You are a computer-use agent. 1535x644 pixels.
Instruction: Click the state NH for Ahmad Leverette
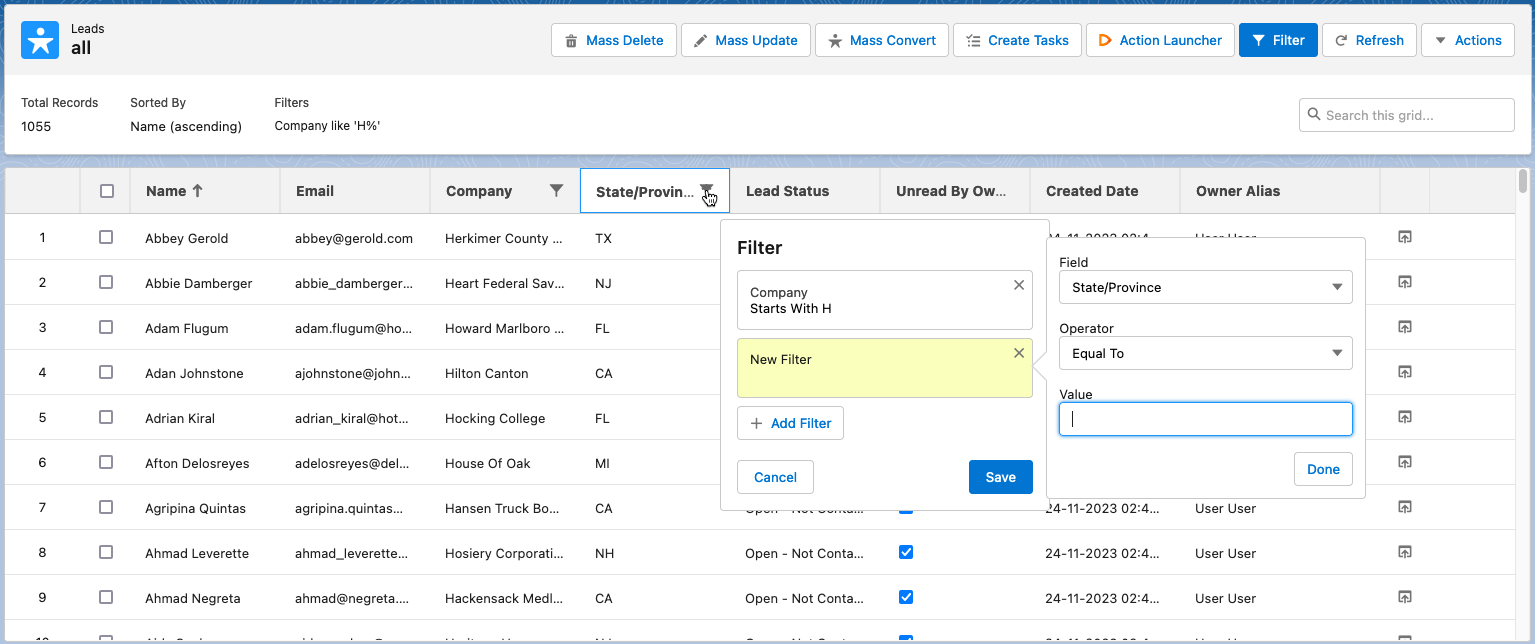(x=604, y=553)
